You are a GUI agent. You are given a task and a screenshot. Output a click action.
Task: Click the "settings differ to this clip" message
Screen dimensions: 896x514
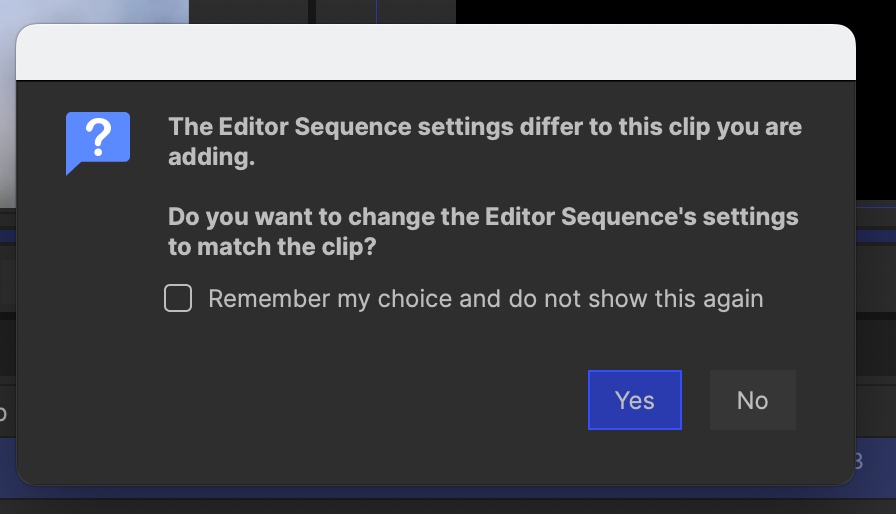(x=560, y=128)
